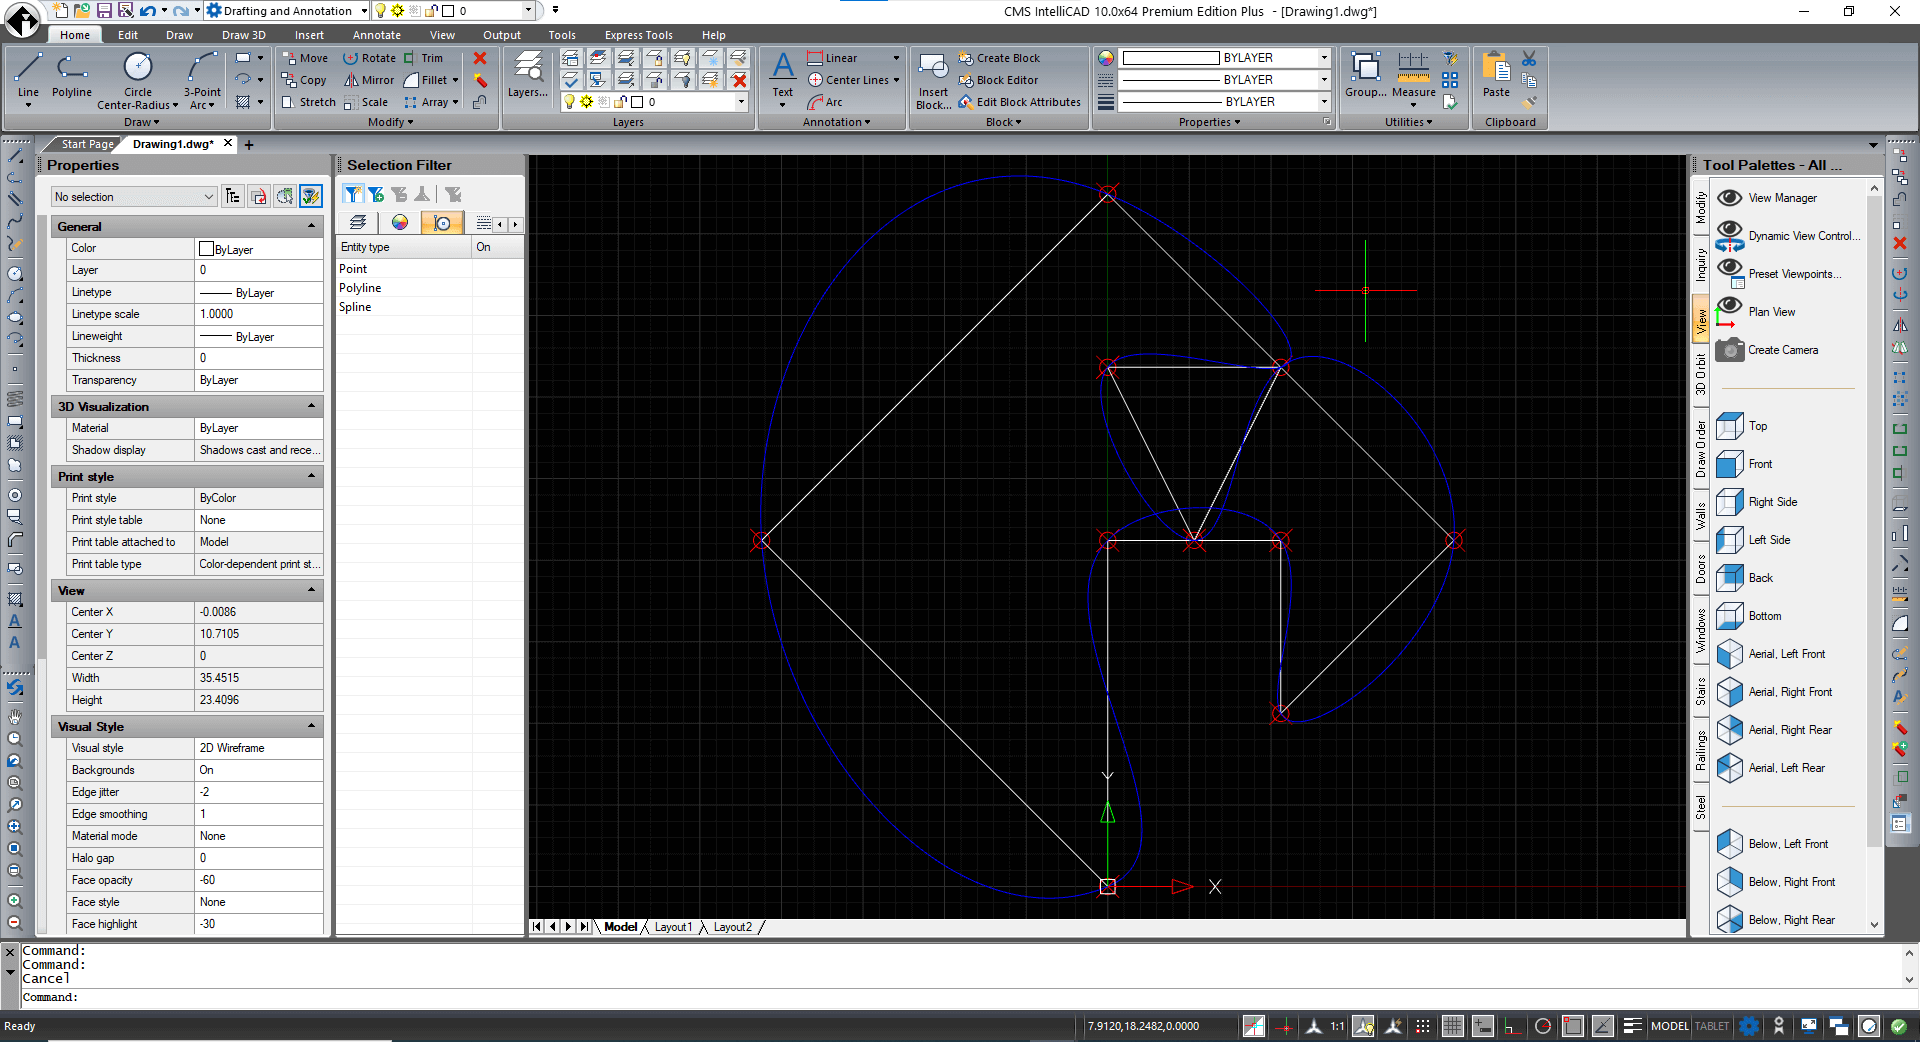
Task: Click Edit Block Attributes
Action: (1019, 102)
